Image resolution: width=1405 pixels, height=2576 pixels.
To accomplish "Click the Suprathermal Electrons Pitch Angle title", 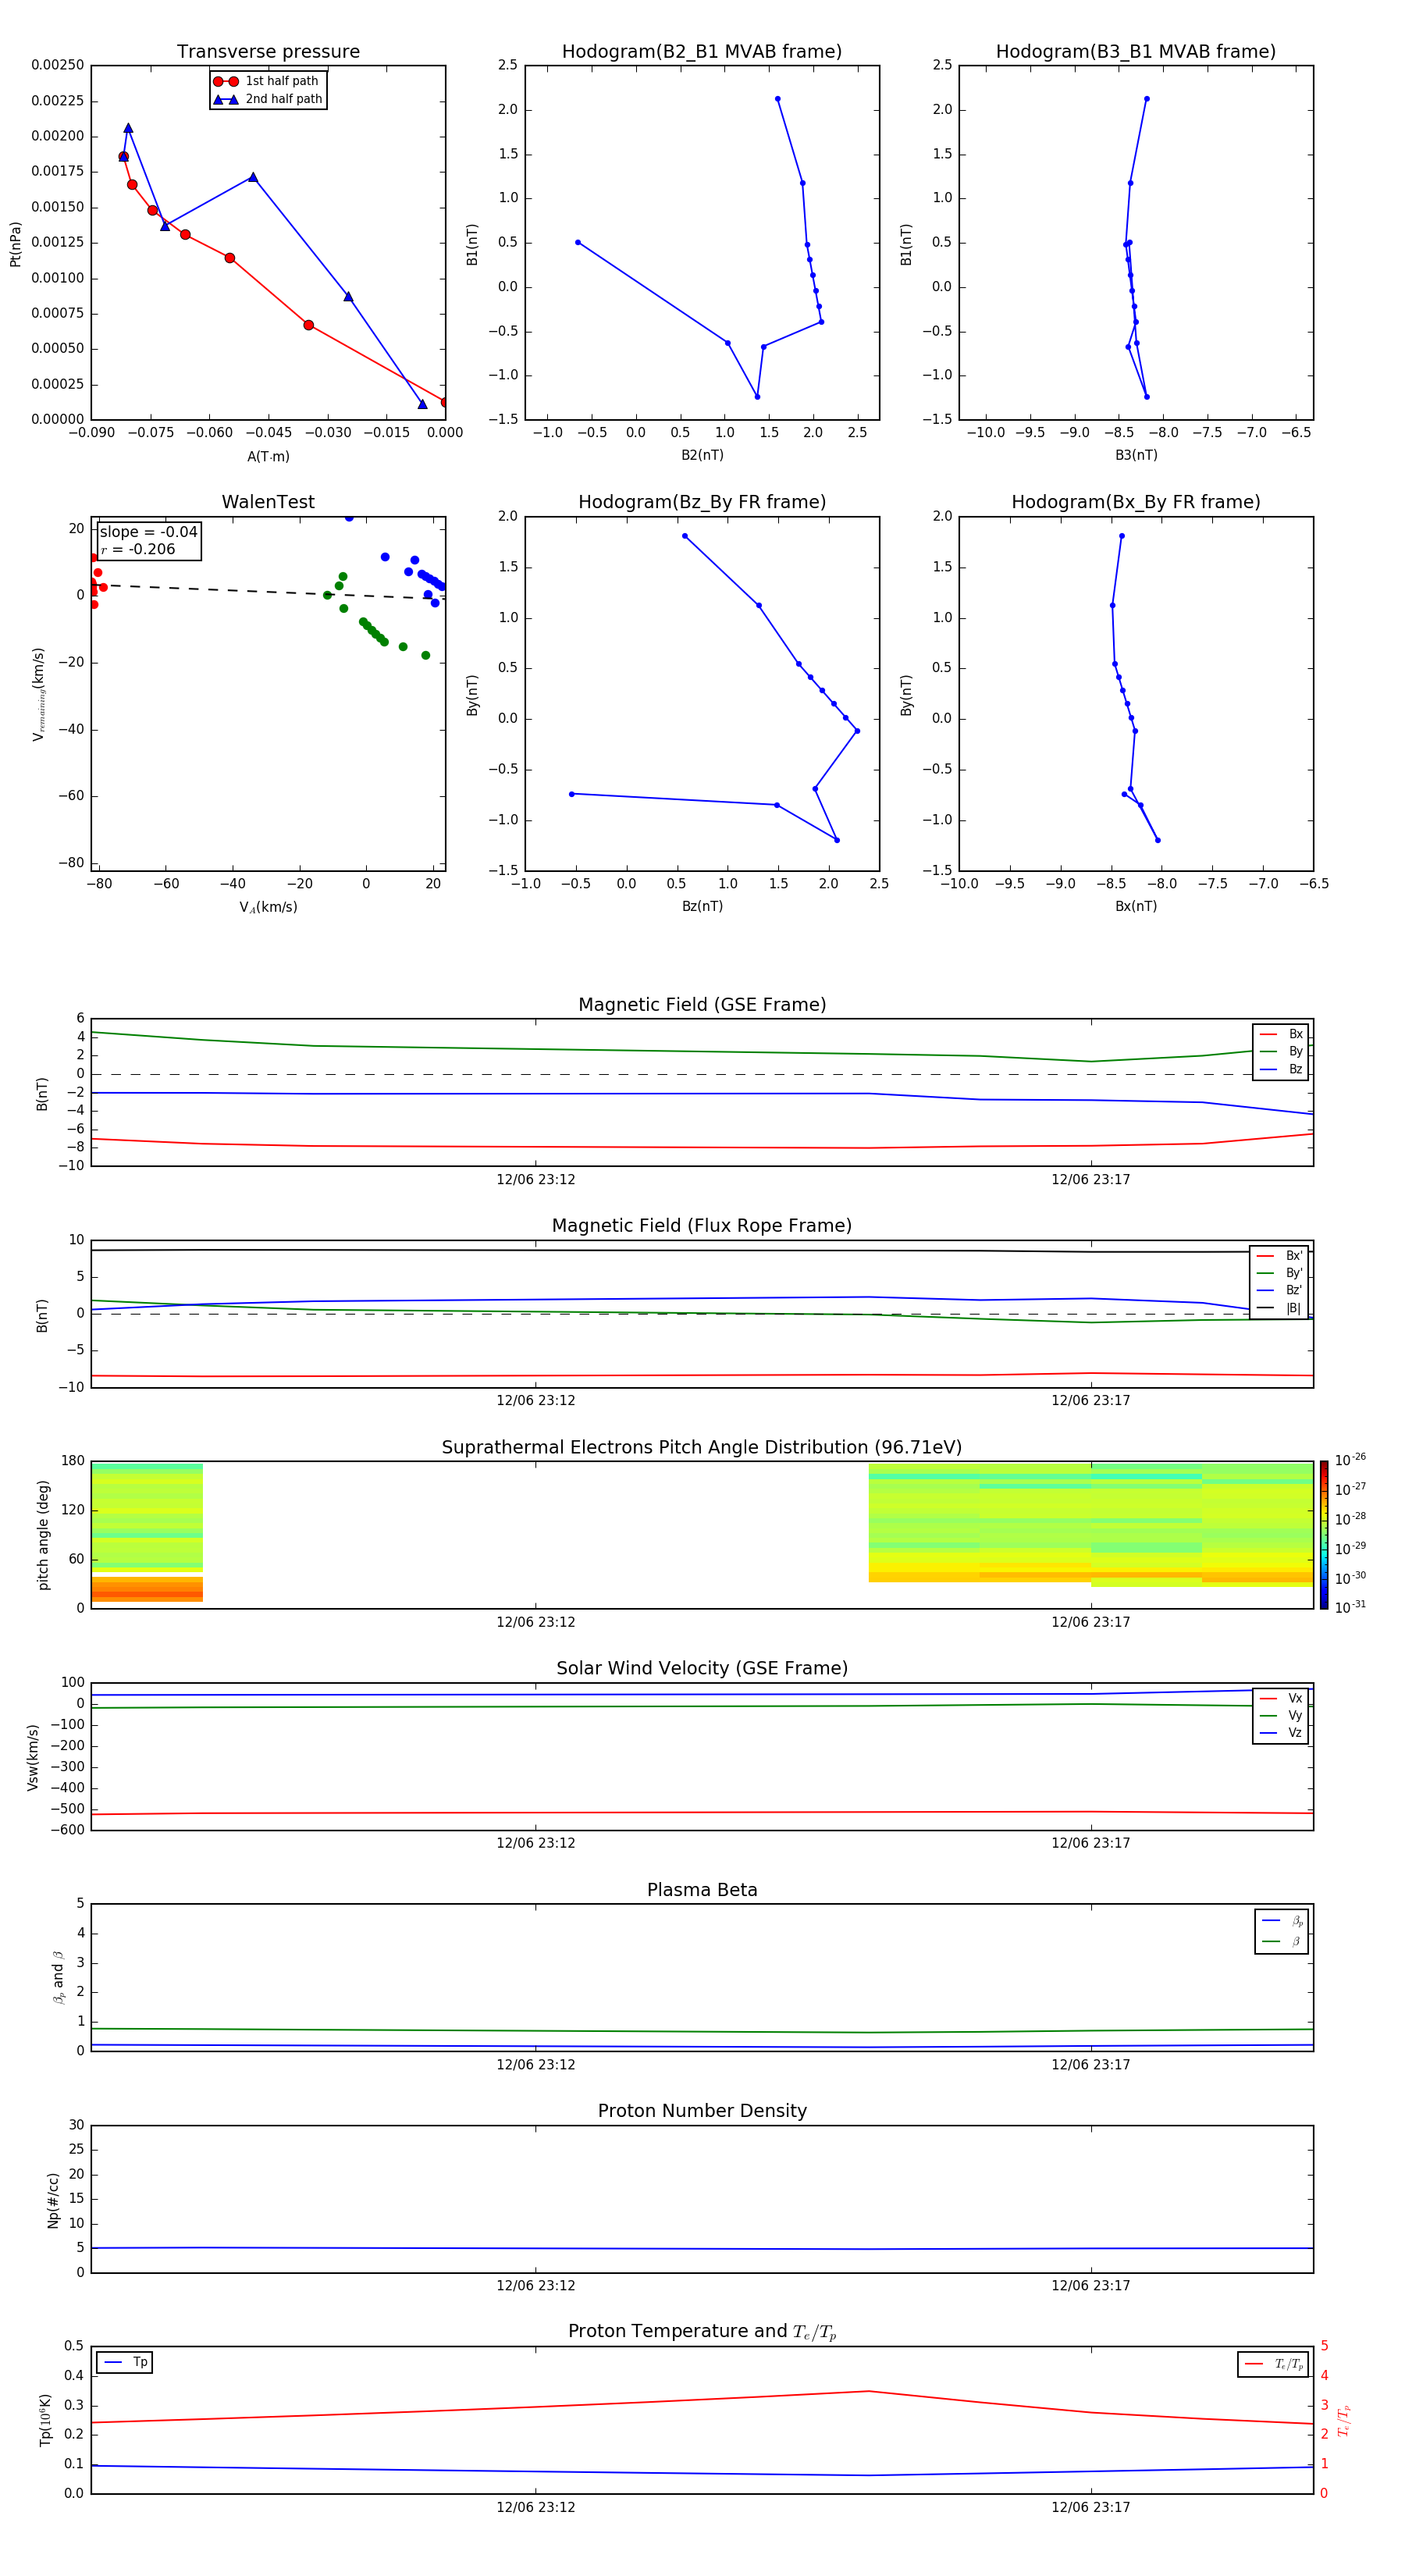I will (702, 1448).
